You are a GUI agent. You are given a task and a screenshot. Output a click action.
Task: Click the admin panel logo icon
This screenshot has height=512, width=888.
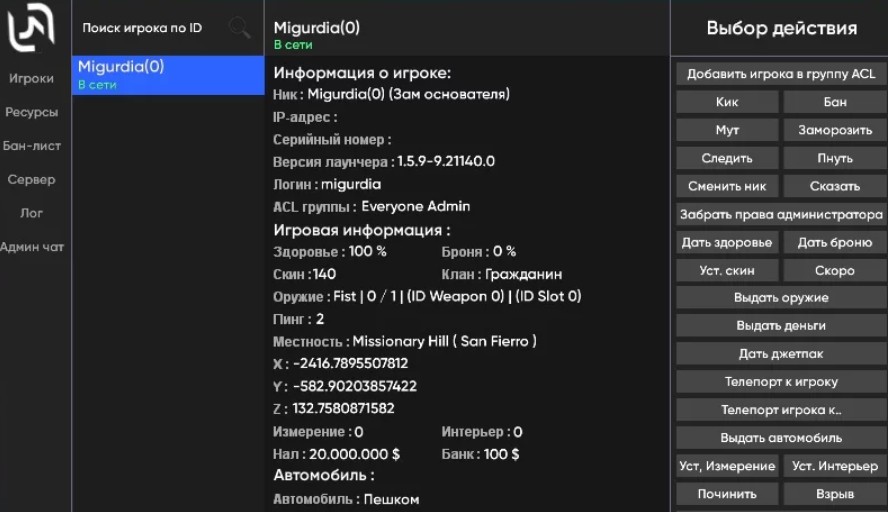click(x=32, y=30)
